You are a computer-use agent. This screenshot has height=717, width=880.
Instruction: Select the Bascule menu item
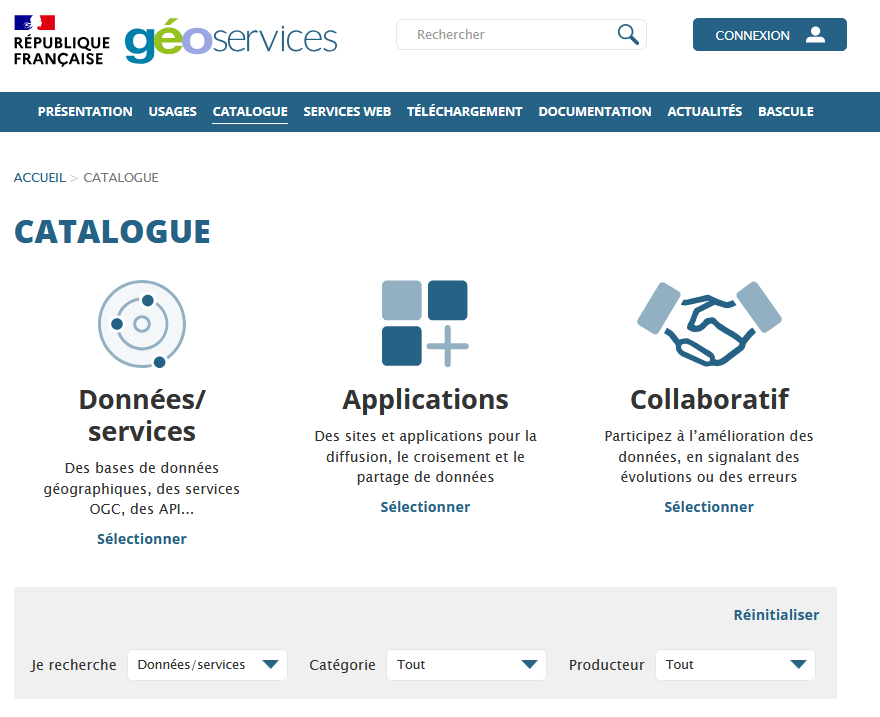(785, 112)
